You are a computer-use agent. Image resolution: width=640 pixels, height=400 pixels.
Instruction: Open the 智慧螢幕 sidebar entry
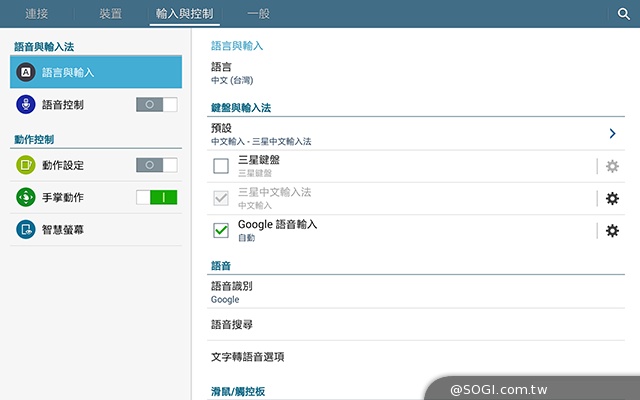point(96,229)
